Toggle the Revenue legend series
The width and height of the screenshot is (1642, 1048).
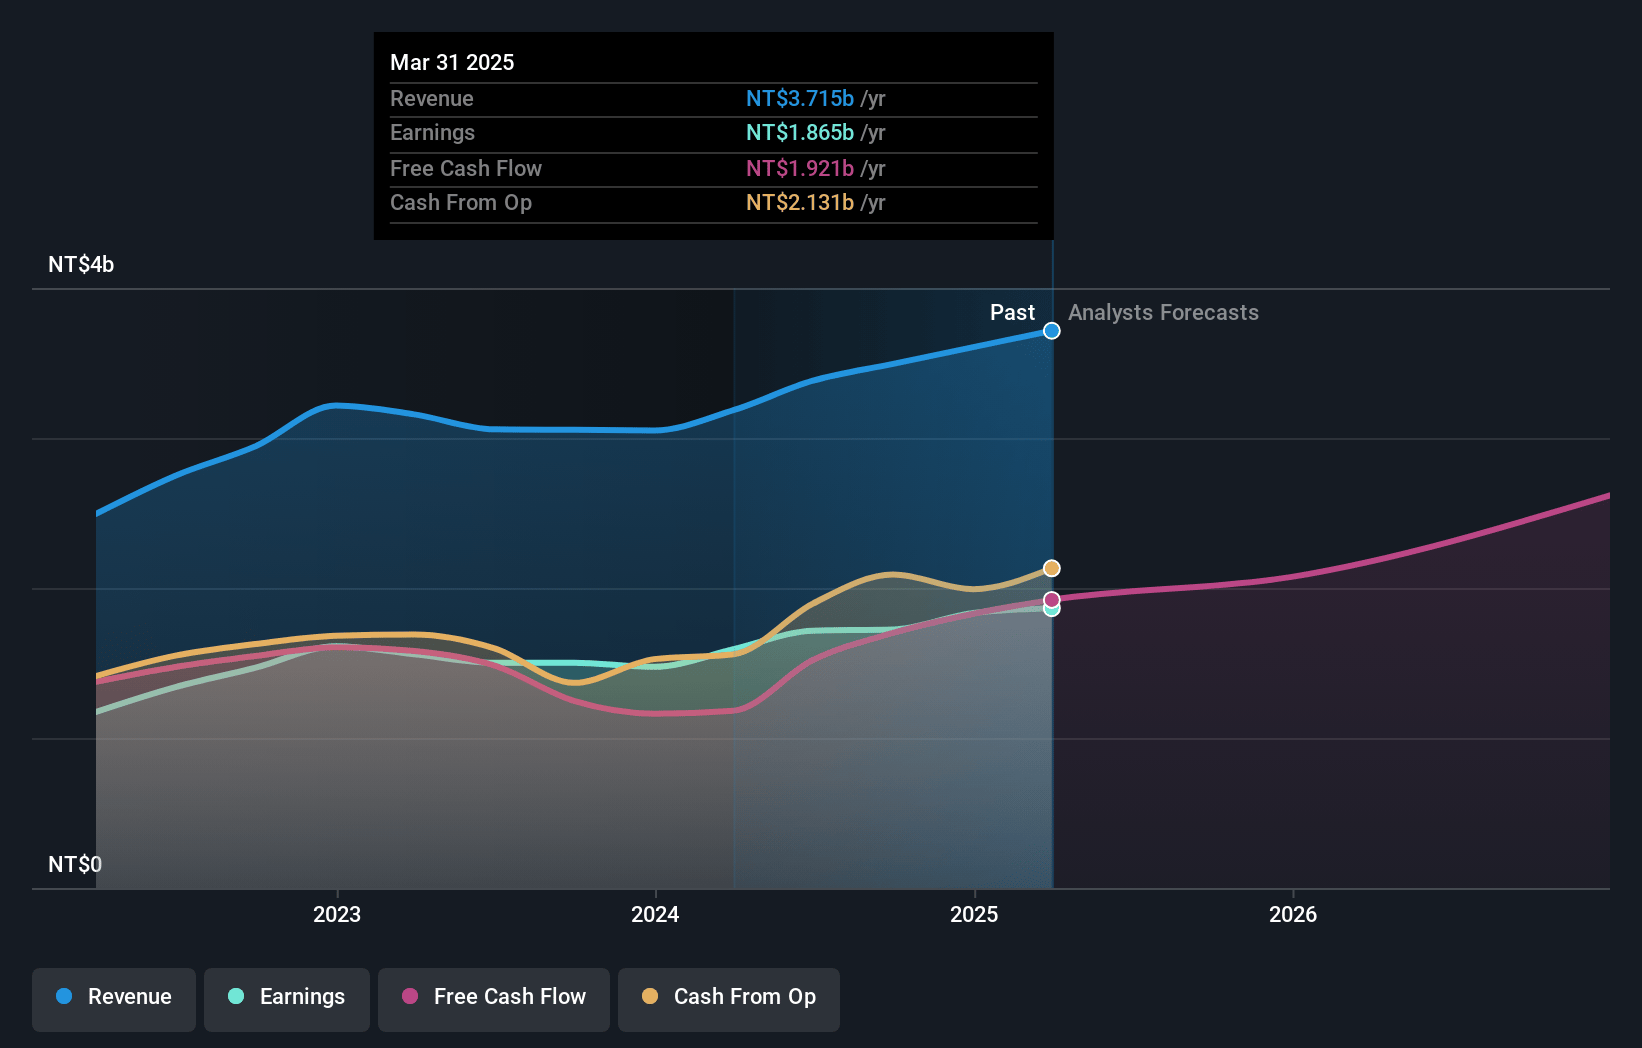[114, 999]
